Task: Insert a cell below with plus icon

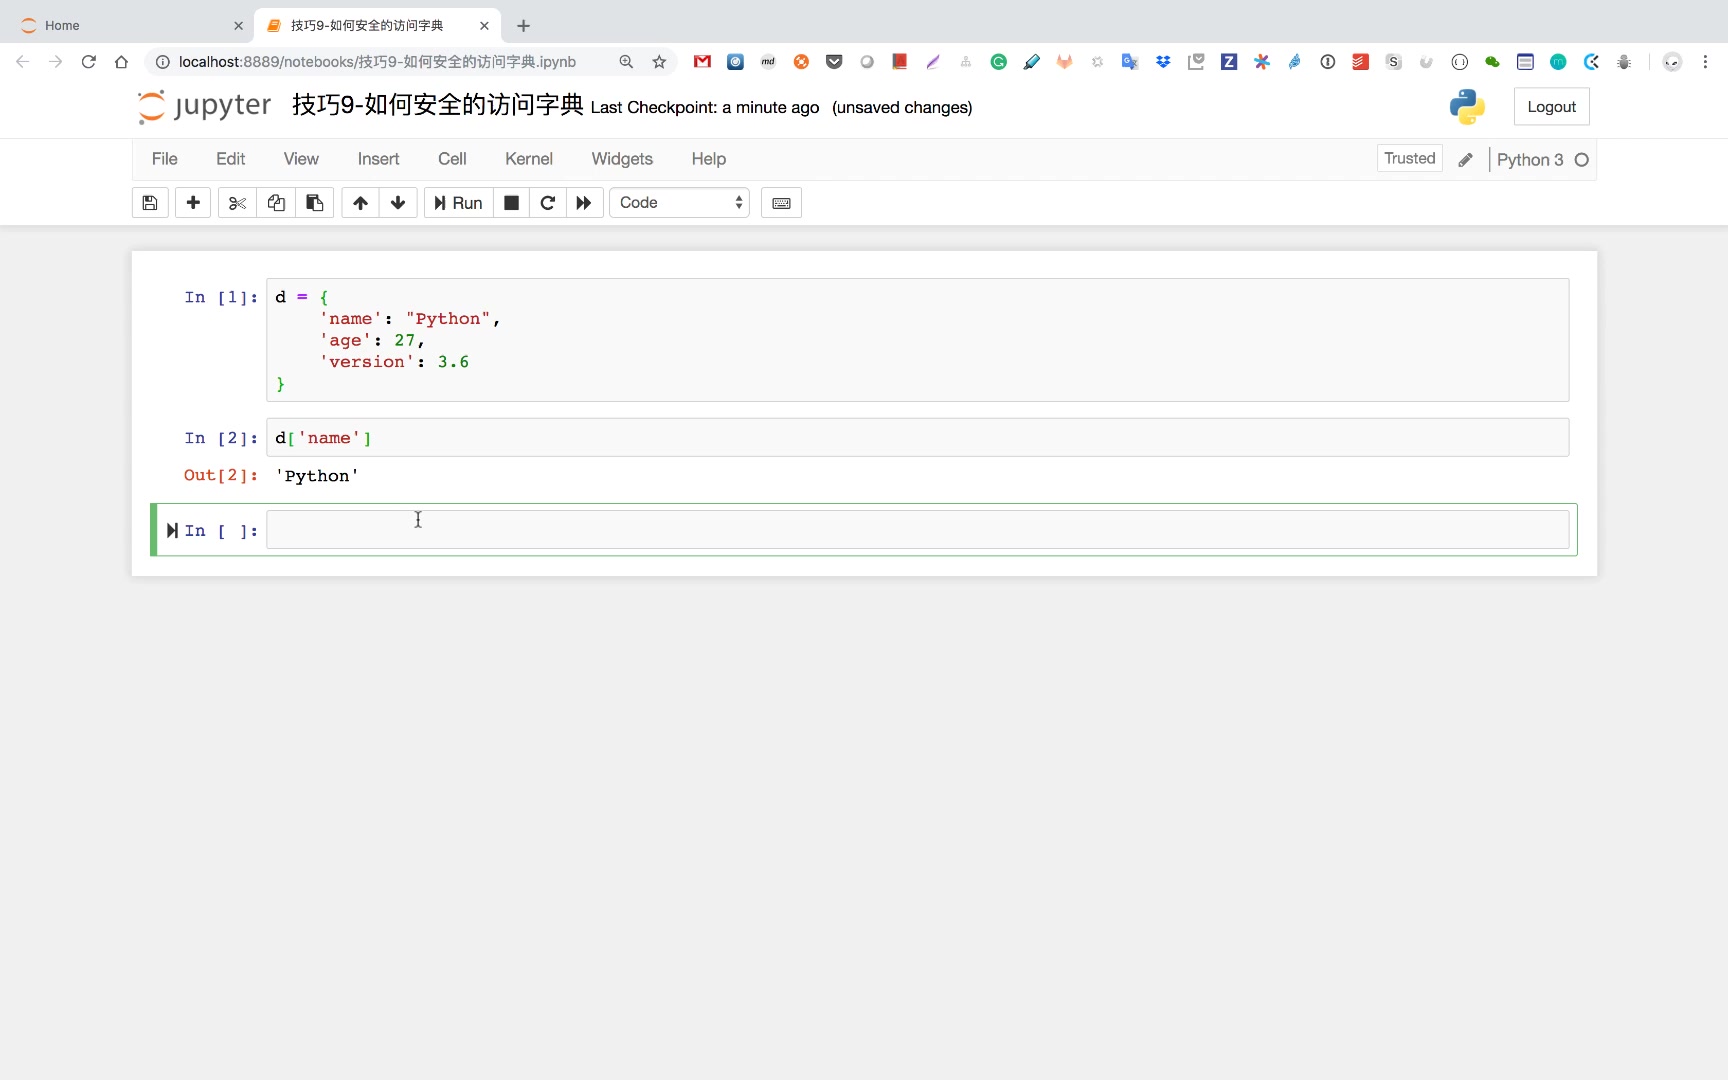Action: point(193,203)
